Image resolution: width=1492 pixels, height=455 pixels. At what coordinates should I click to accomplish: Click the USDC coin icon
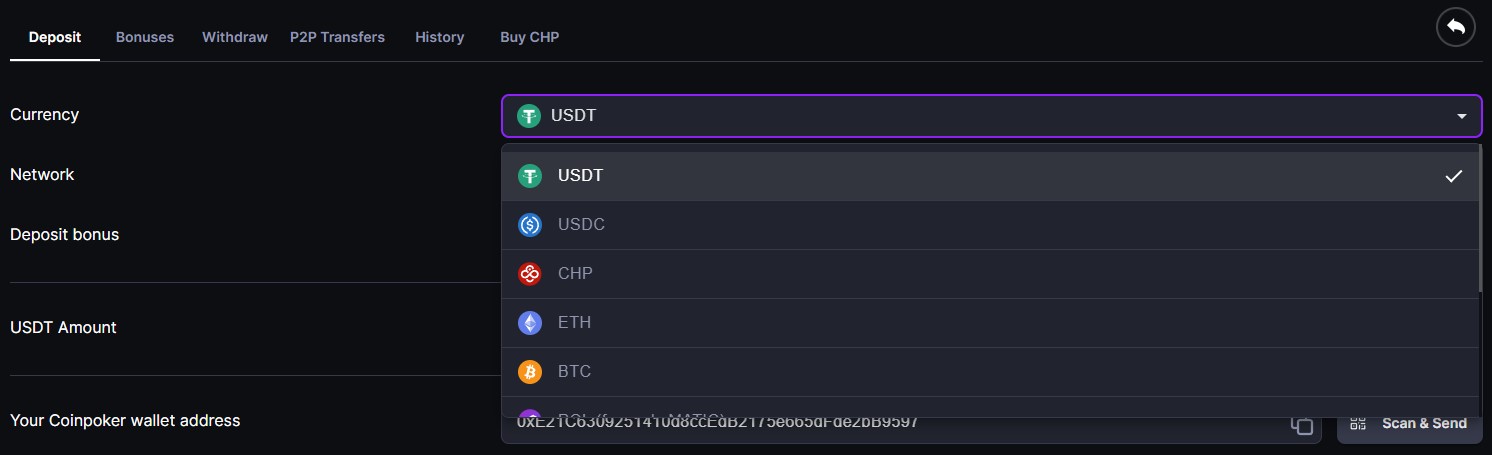click(529, 225)
